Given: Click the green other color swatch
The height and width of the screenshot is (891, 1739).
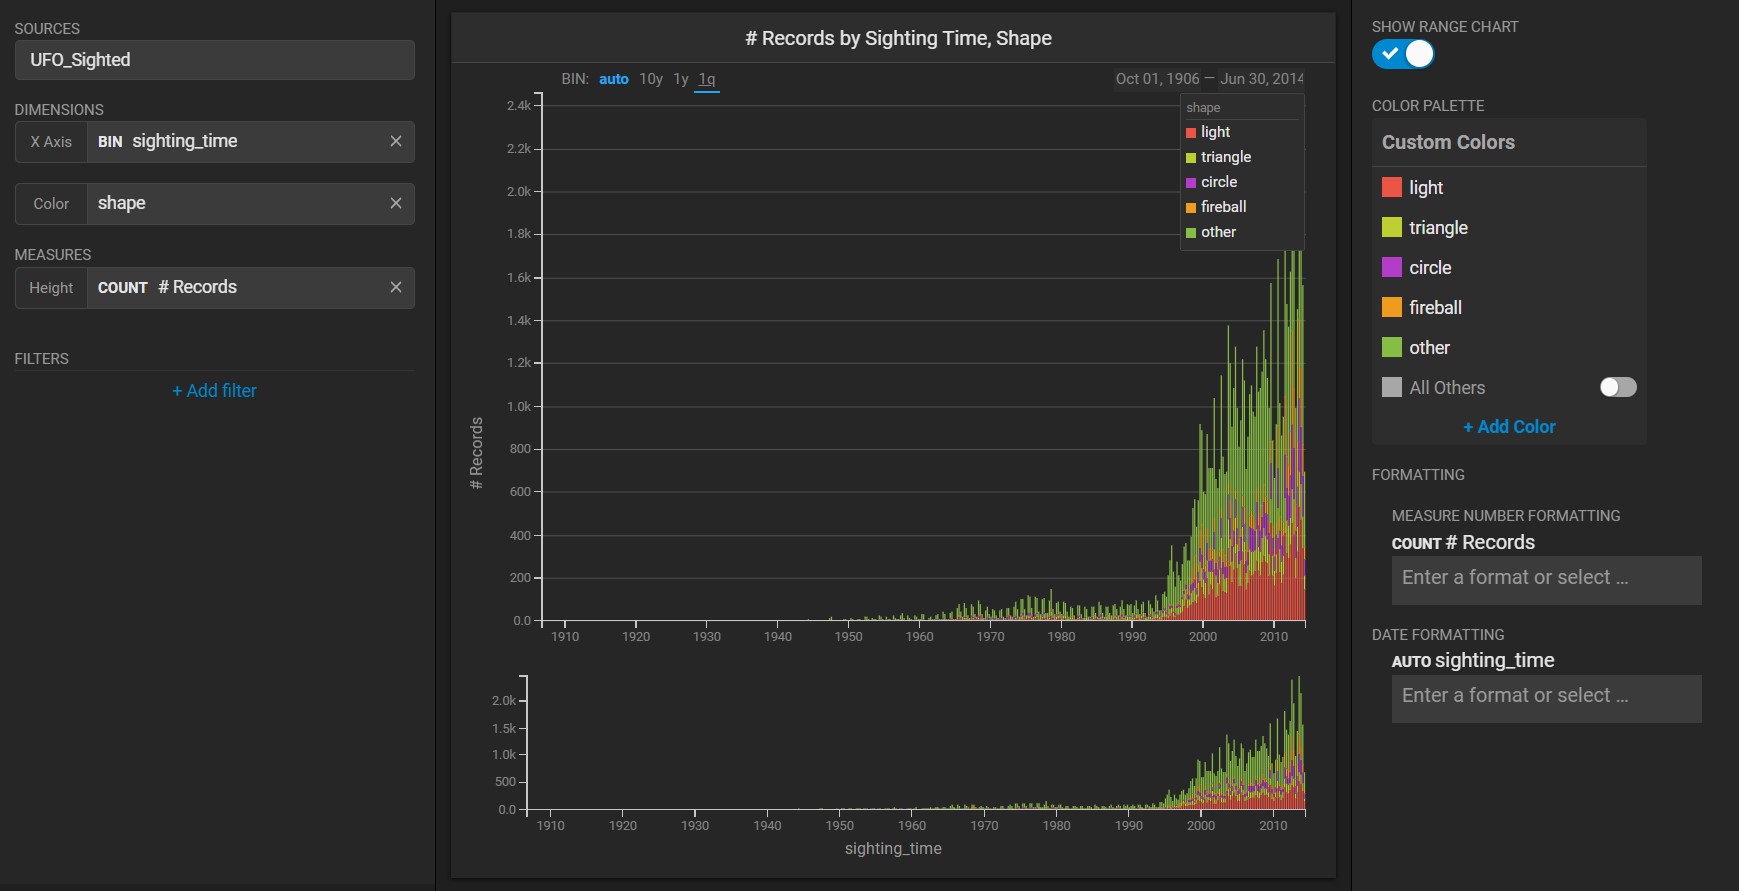Looking at the screenshot, I should point(1391,347).
